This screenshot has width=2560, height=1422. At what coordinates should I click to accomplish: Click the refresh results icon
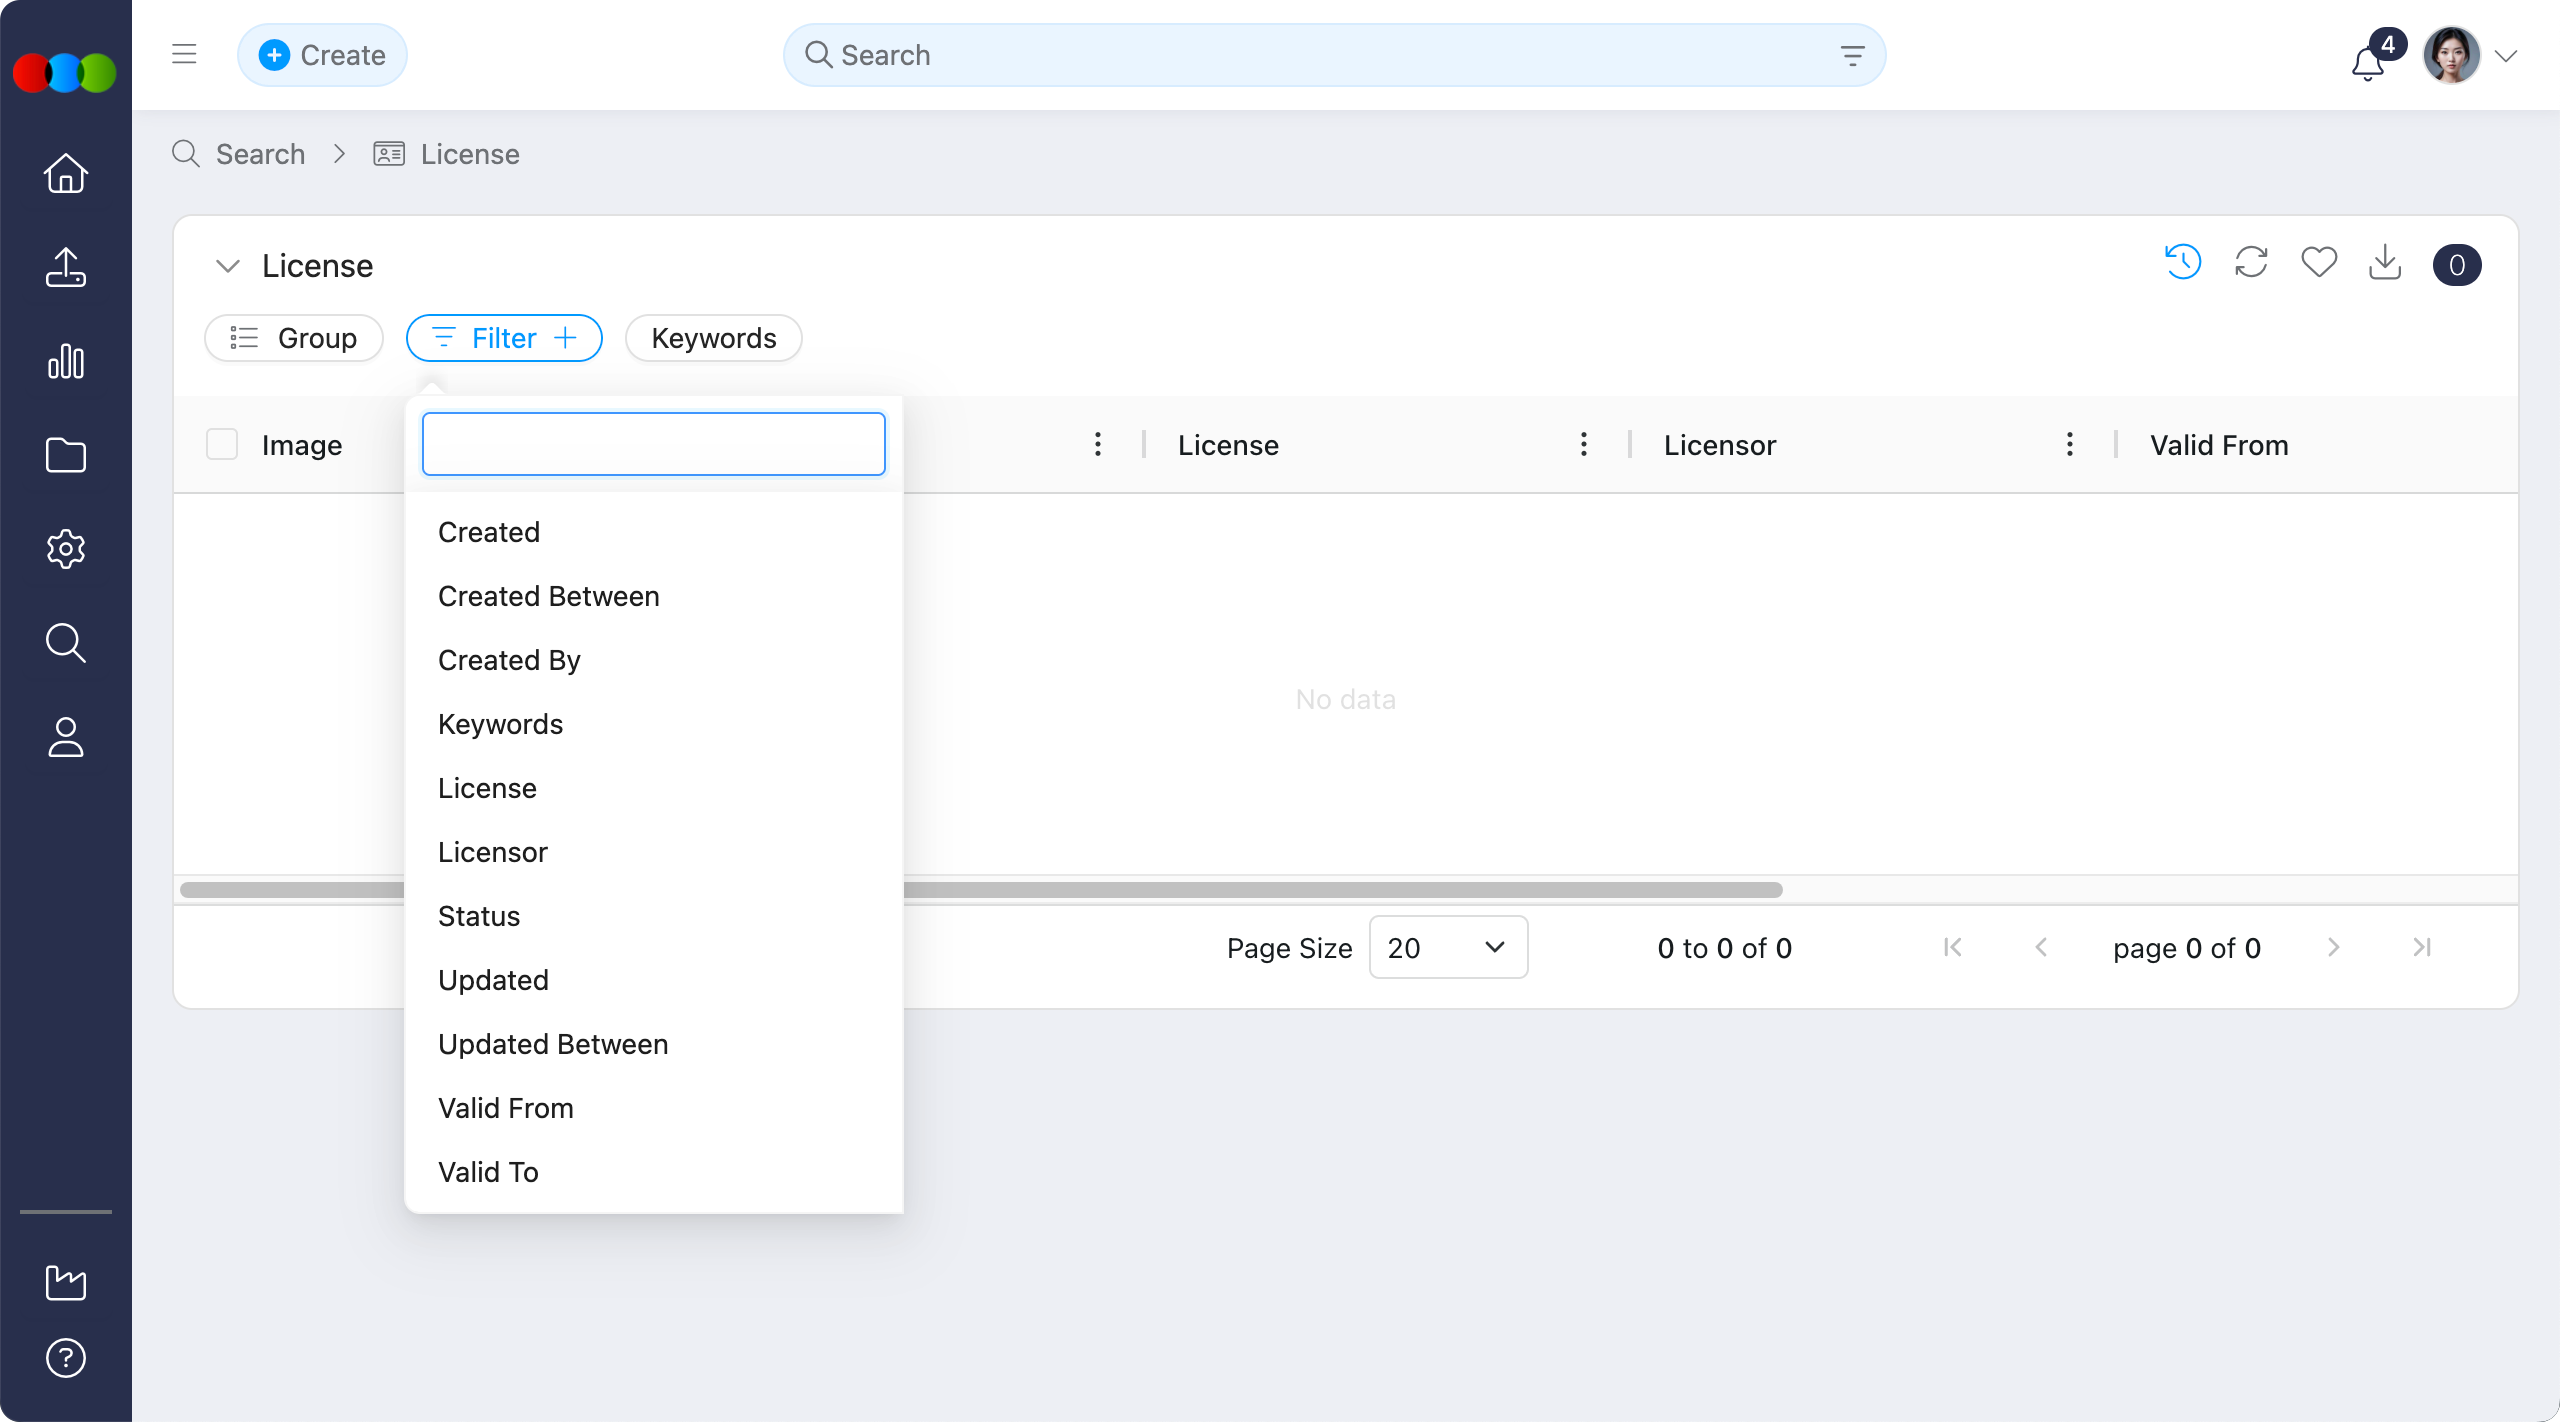click(x=2251, y=263)
